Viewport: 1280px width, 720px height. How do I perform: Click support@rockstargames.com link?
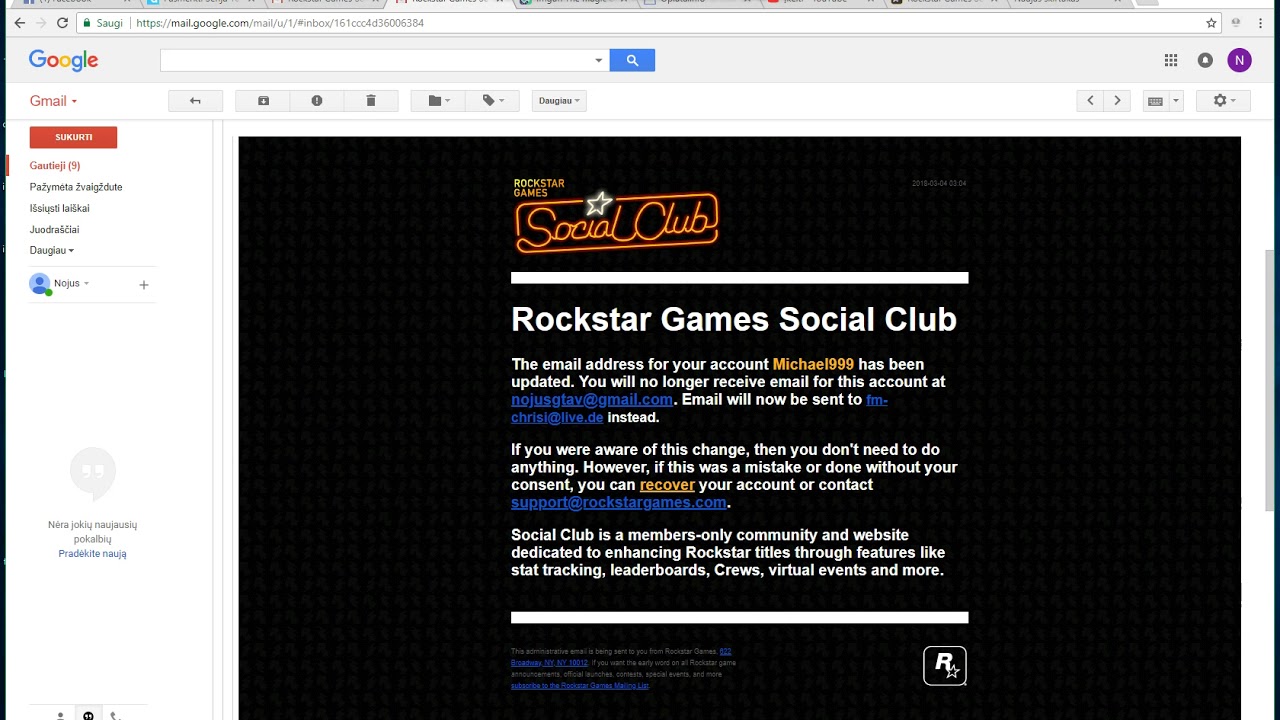point(618,502)
